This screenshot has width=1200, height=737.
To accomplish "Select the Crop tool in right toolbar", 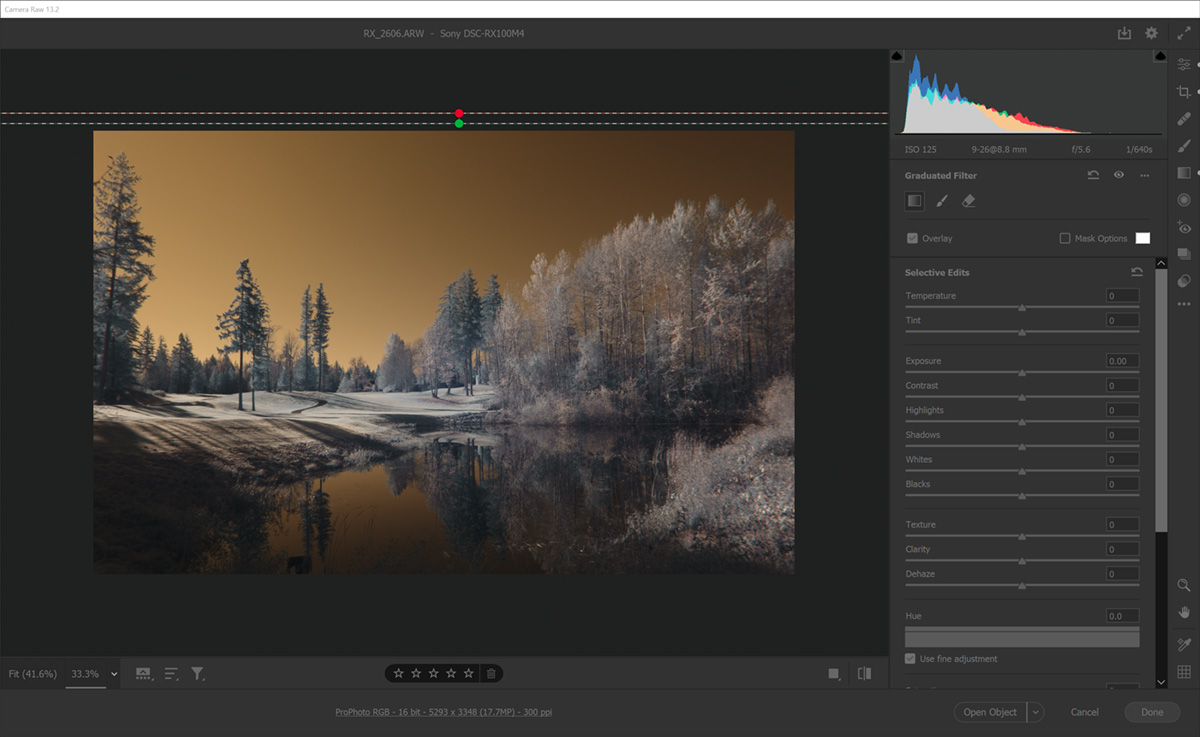I will pyautogui.click(x=1184, y=91).
